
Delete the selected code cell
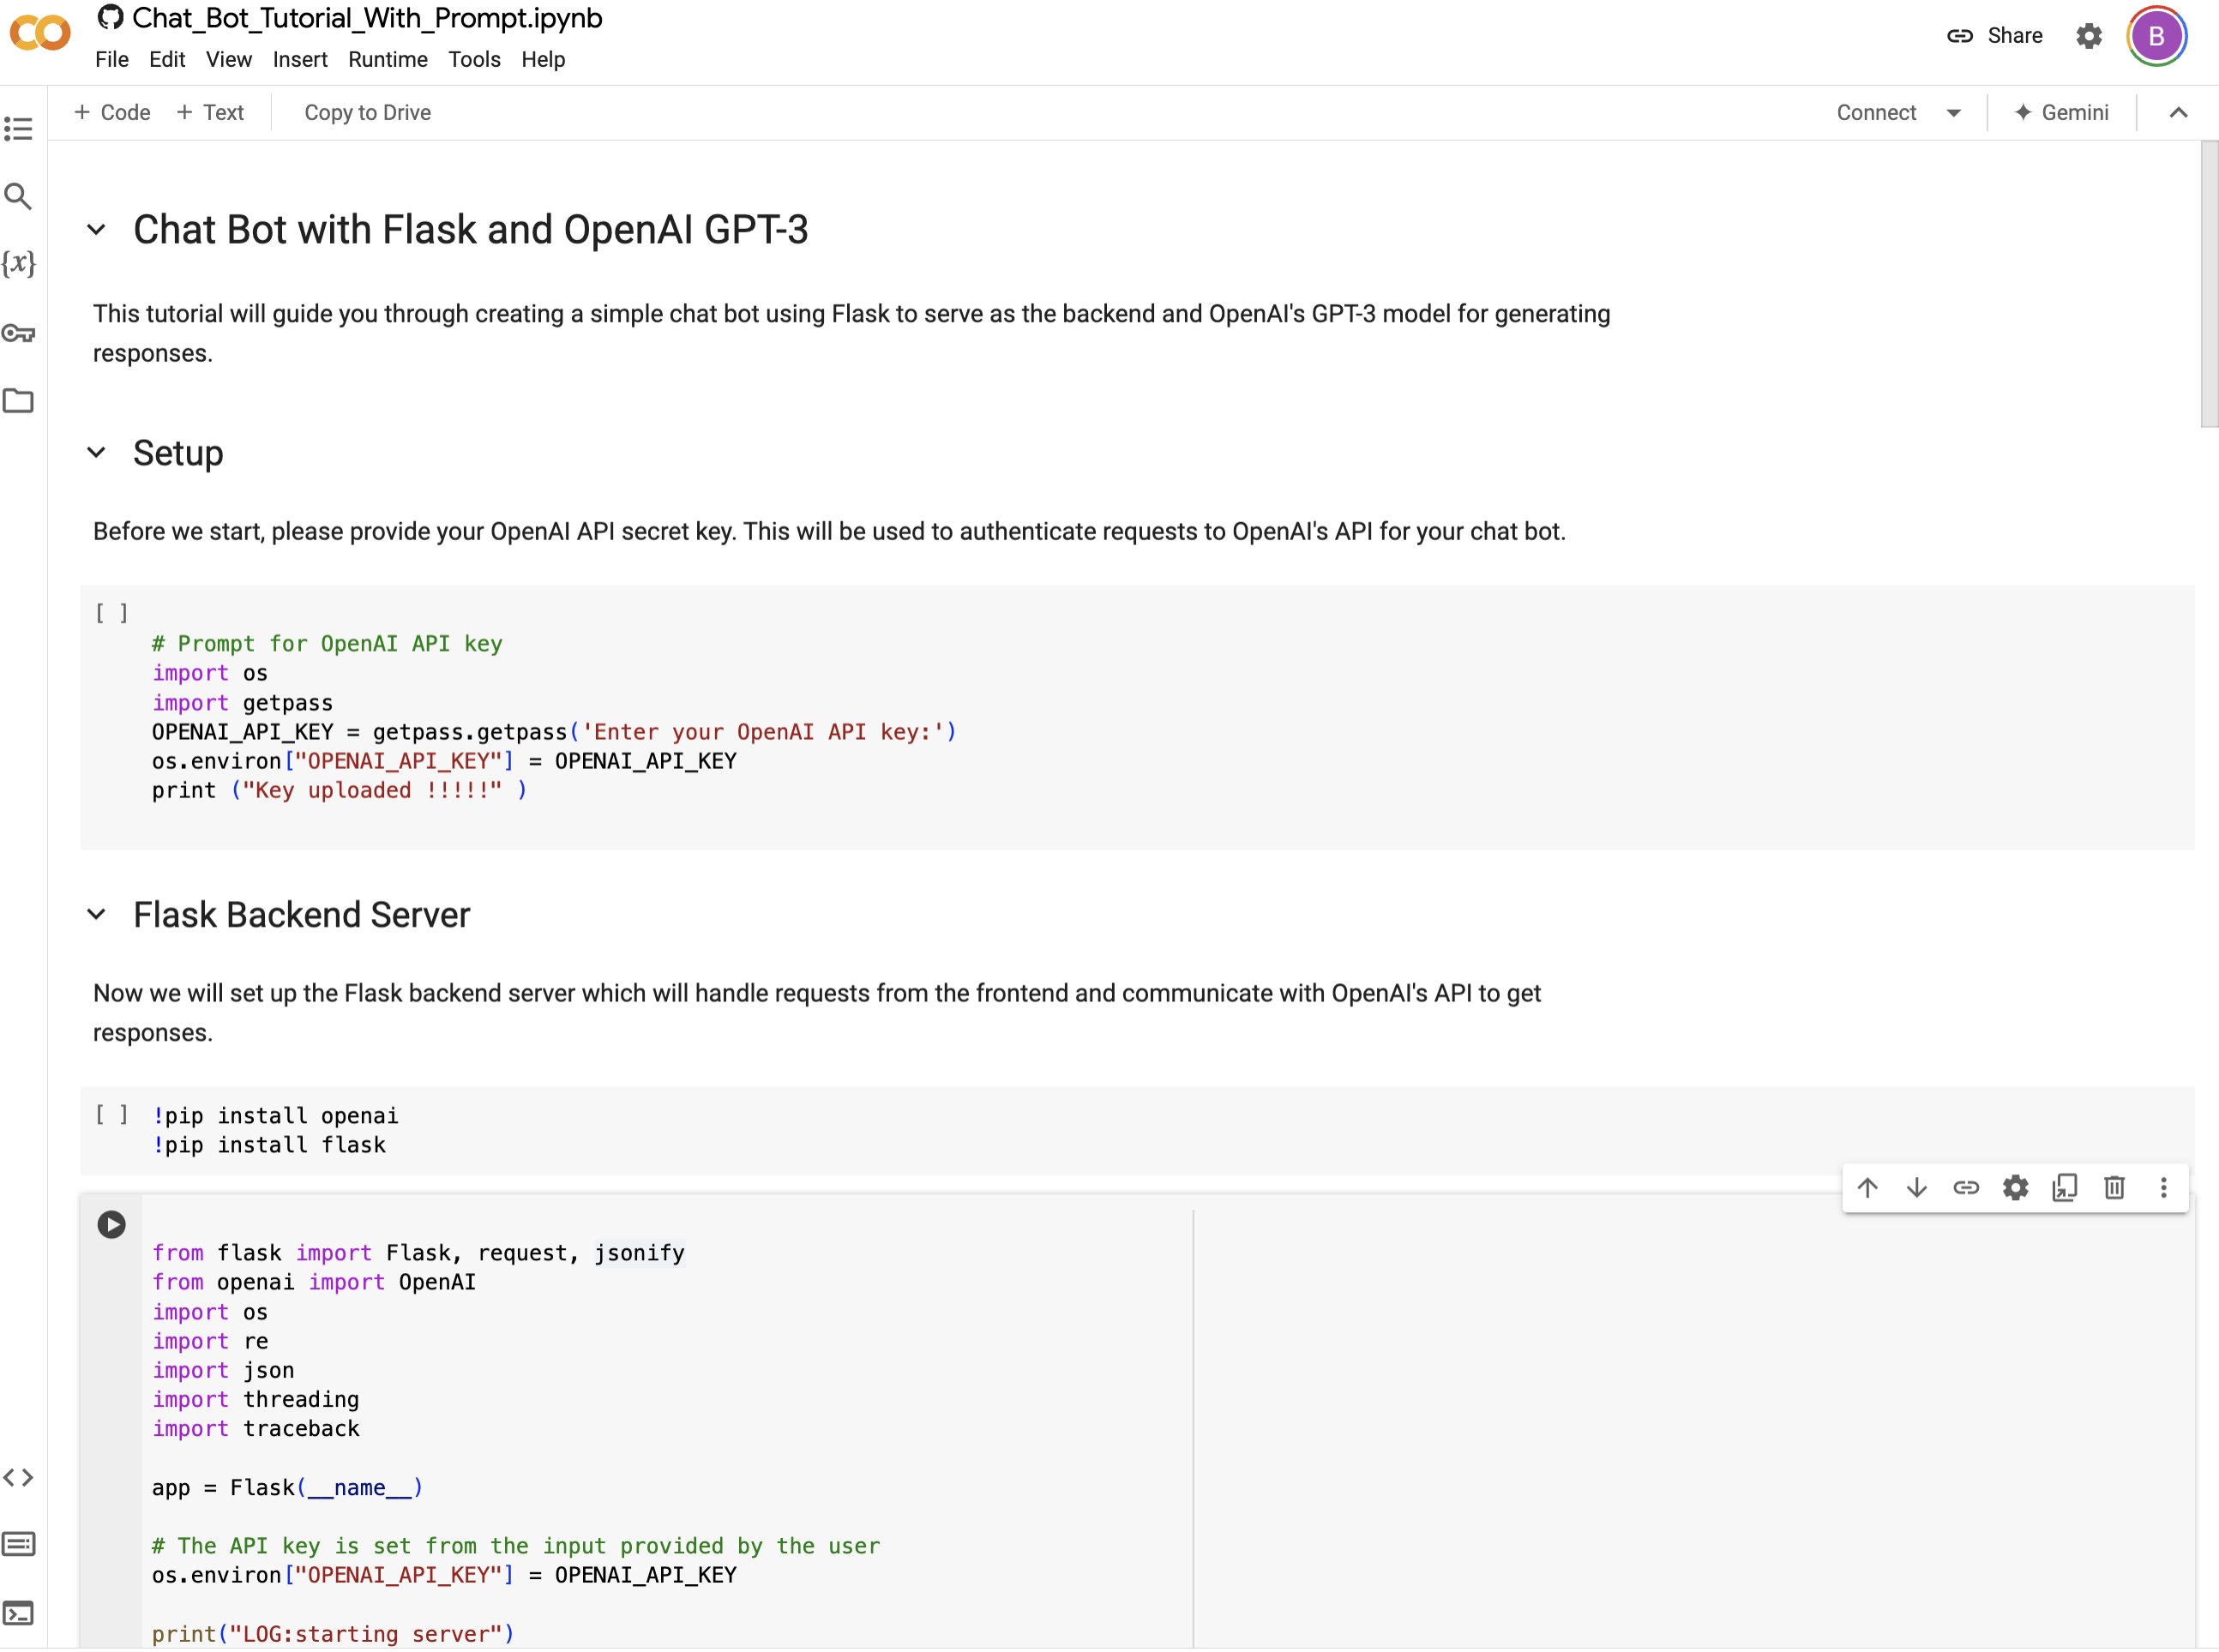[x=2113, y=1187]
